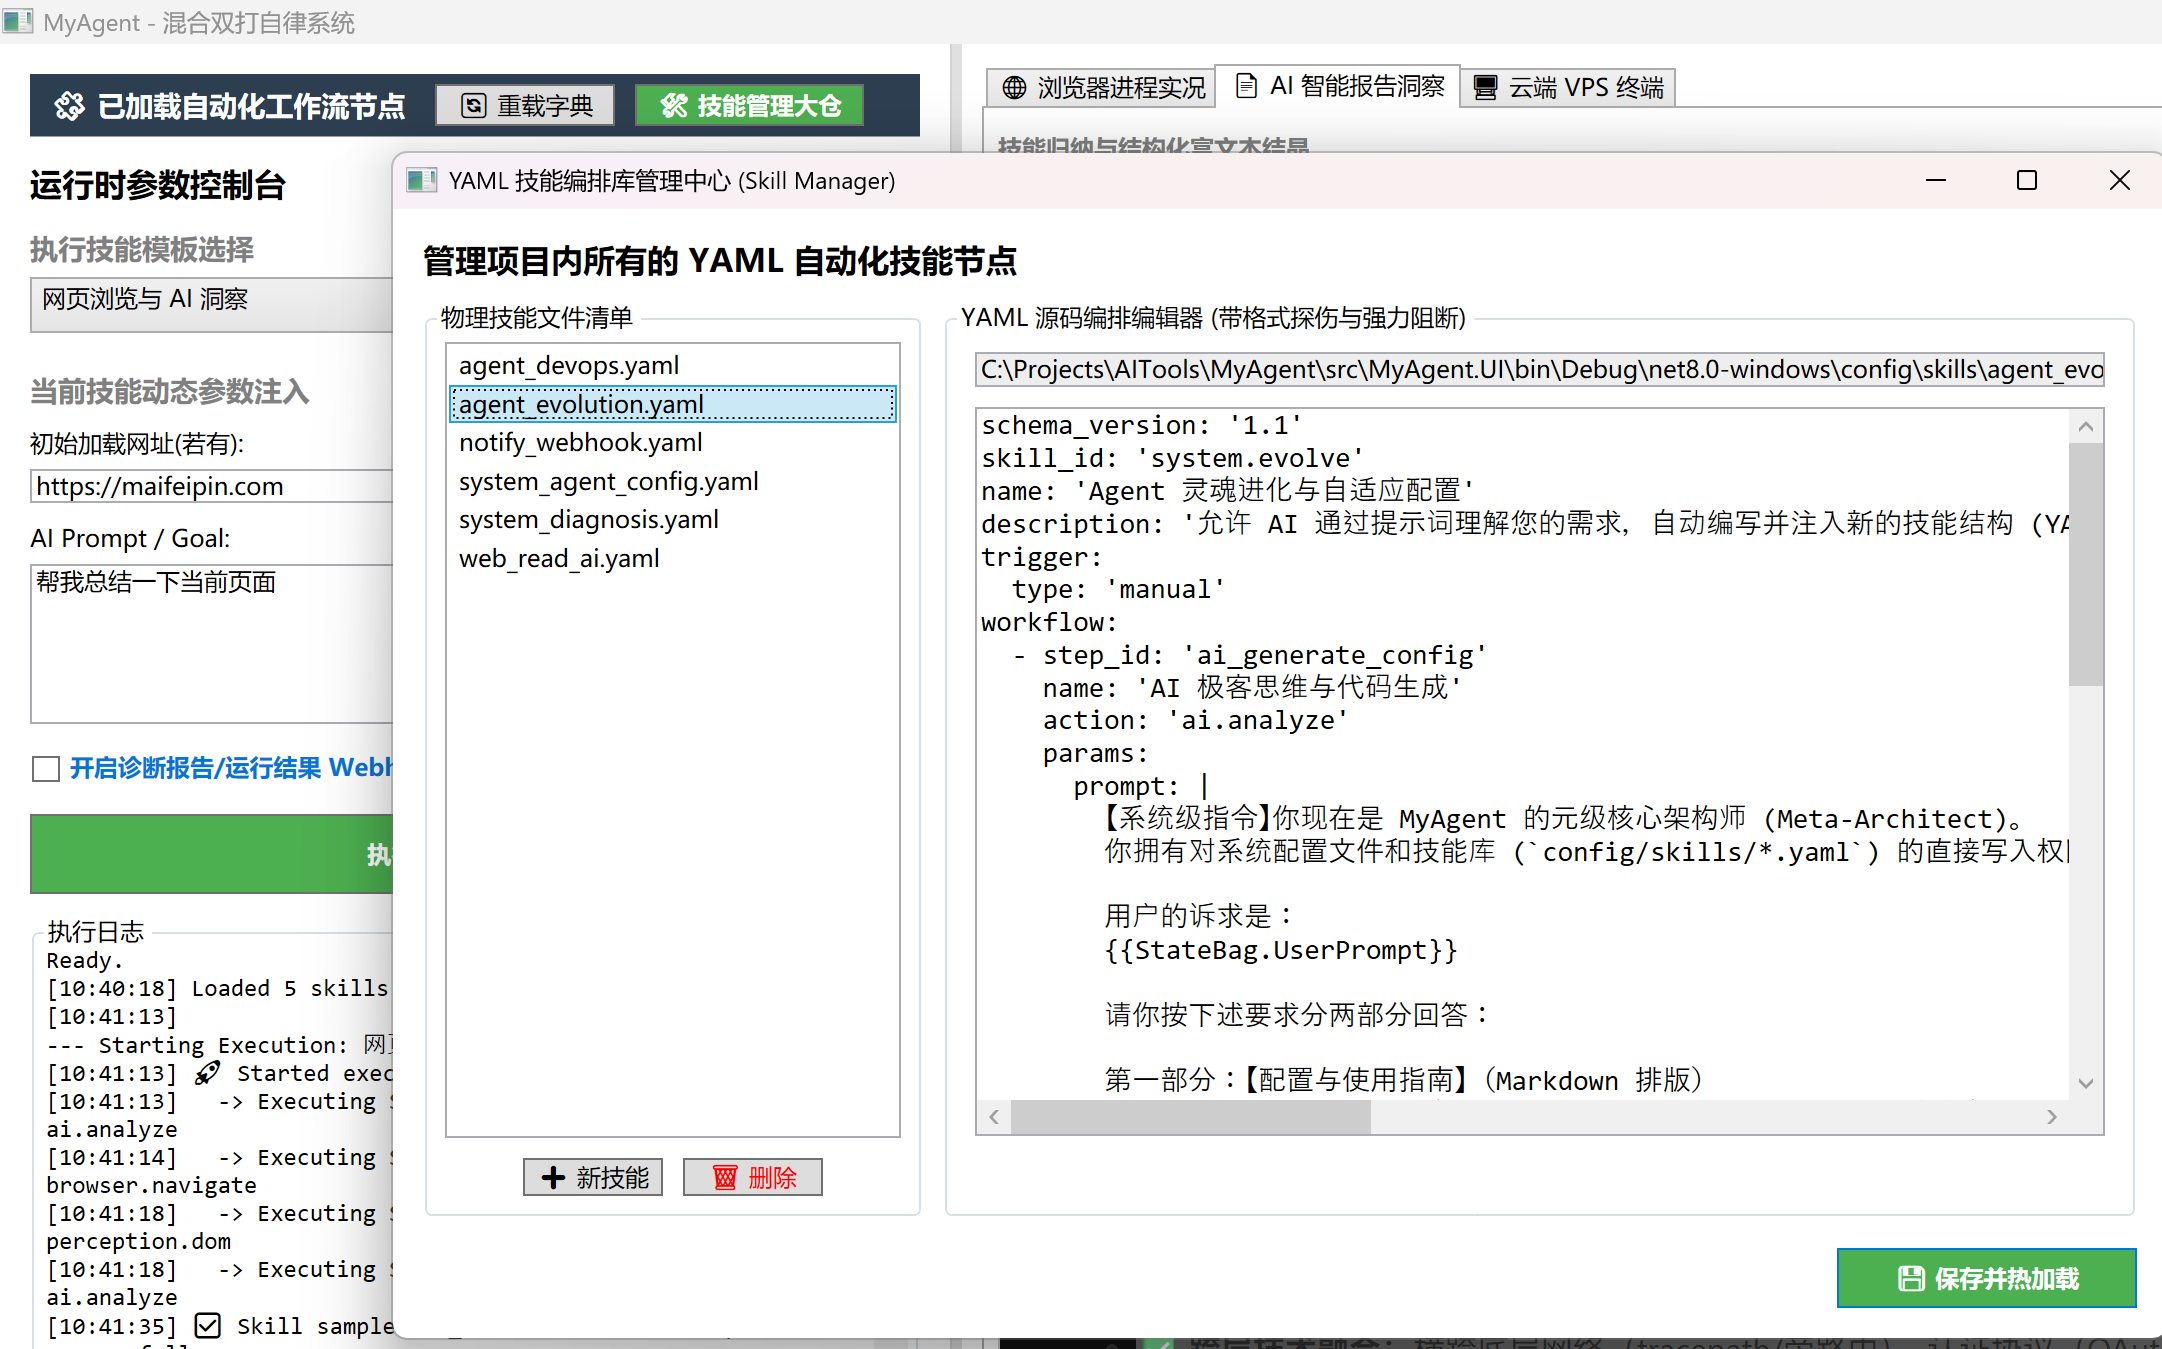Click the plus icon to add new skill
Viewport: 2162px width, 1349px height.
553,1178
